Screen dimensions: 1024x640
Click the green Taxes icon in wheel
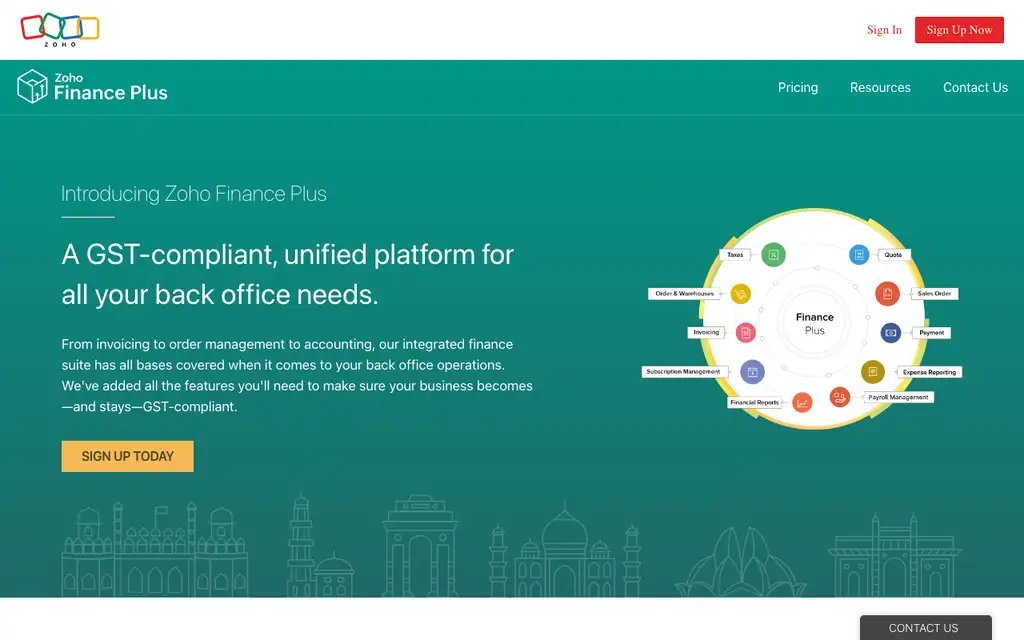773,255
